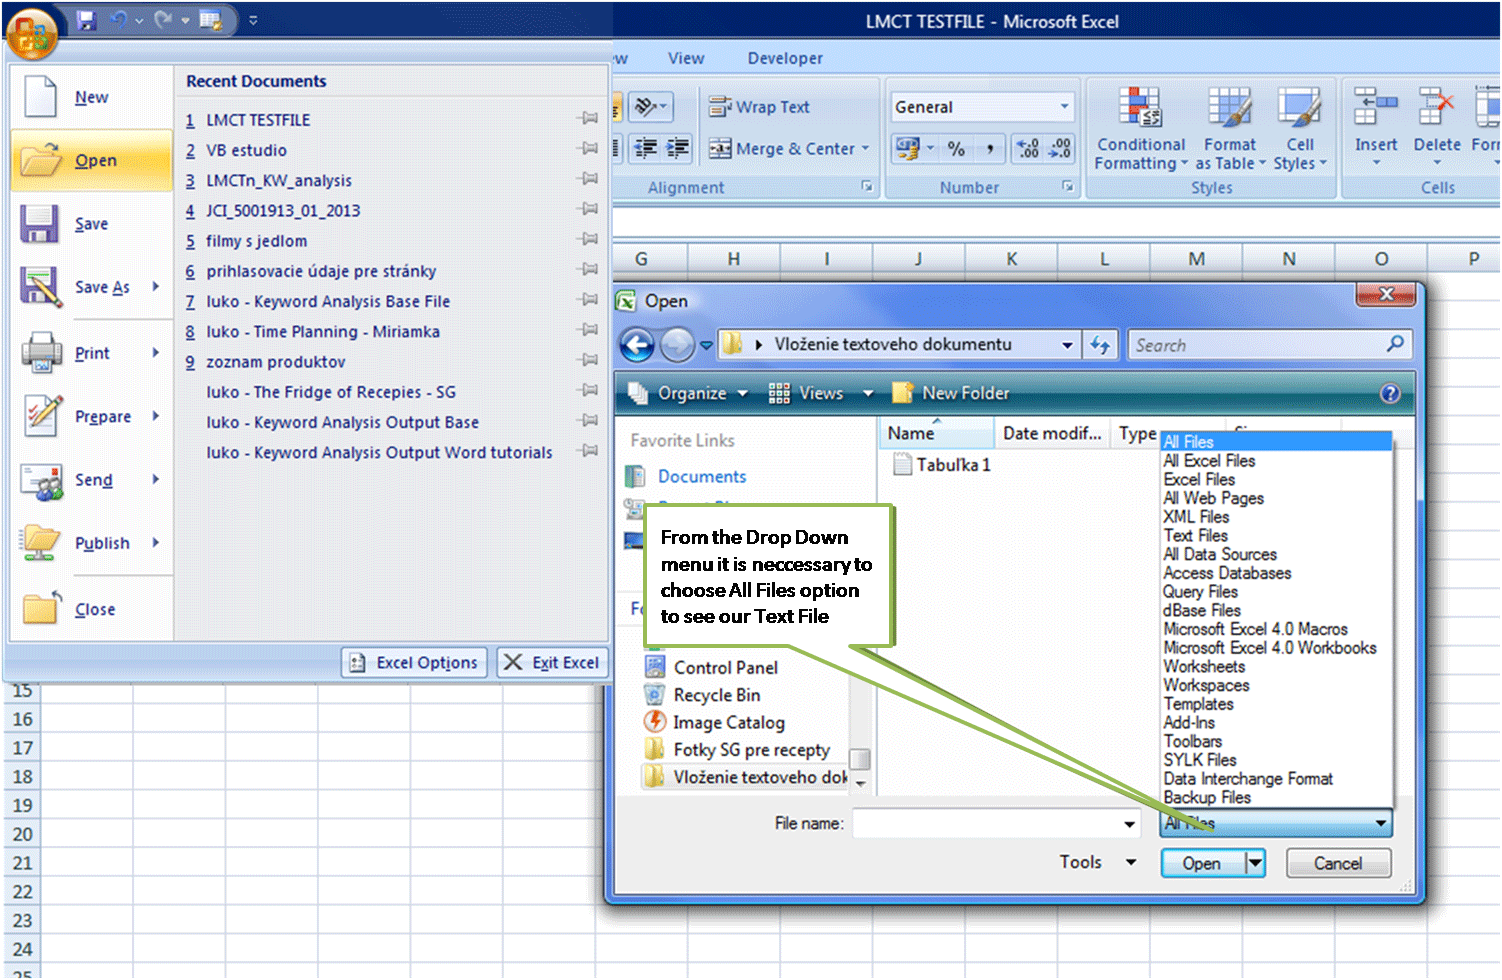The image size is (1502, 980).
Task: Select Save in the Office menu
Action: (92, 224)
